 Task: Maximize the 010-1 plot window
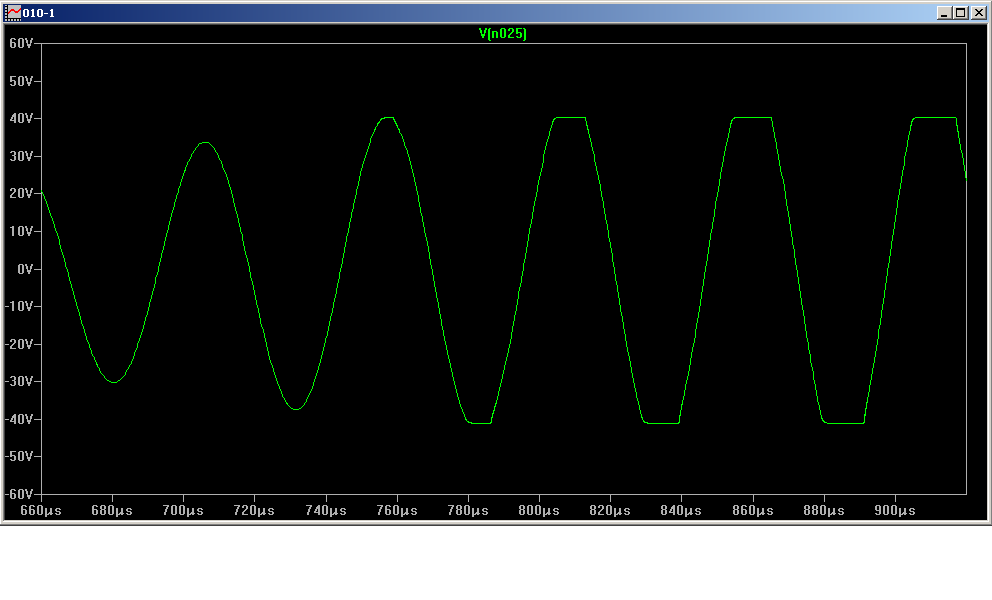[961, 12]
